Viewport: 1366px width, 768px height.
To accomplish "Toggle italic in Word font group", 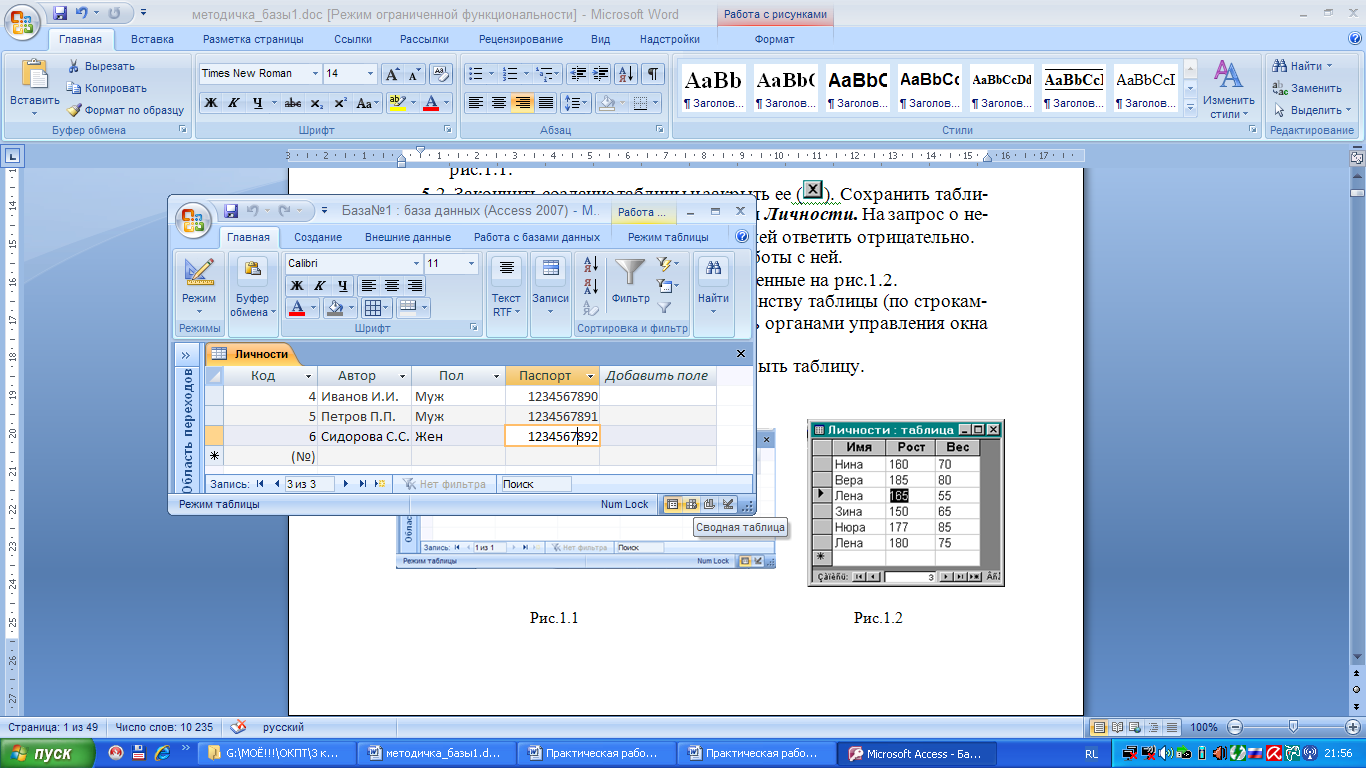I will [x=233, y=103].
